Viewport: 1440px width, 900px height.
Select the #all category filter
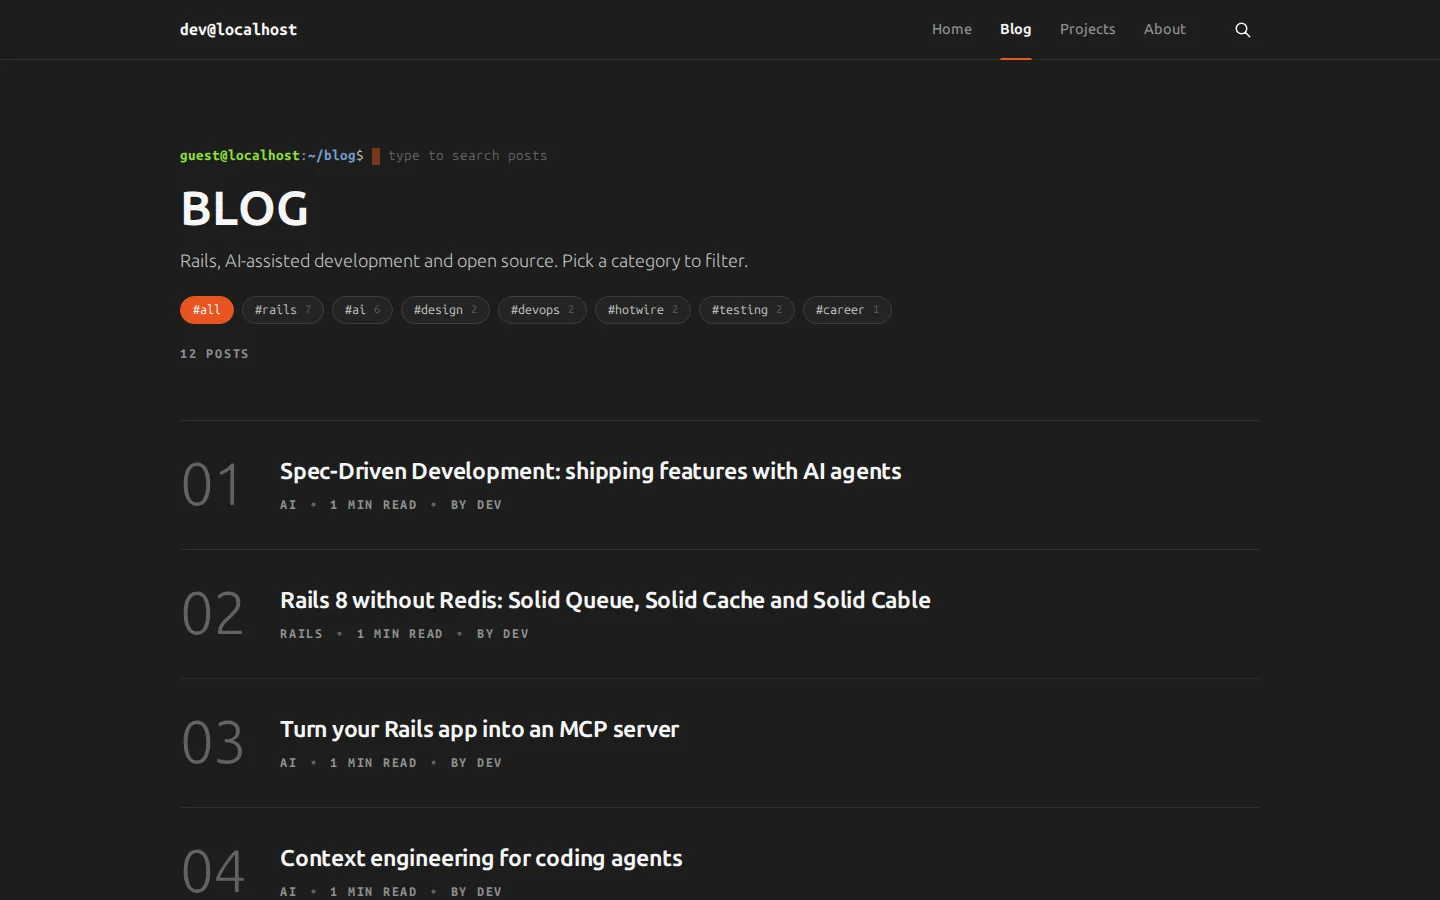point(207,310)
